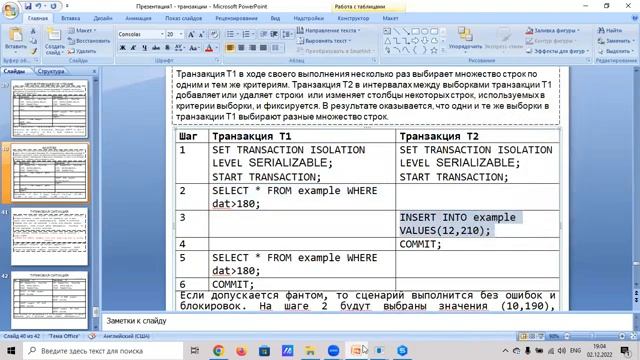The height and width of the screenshot is (360, 640).
Task: Click the slide notes field Заметки к слайду
Action: click(x=367, y=321)
